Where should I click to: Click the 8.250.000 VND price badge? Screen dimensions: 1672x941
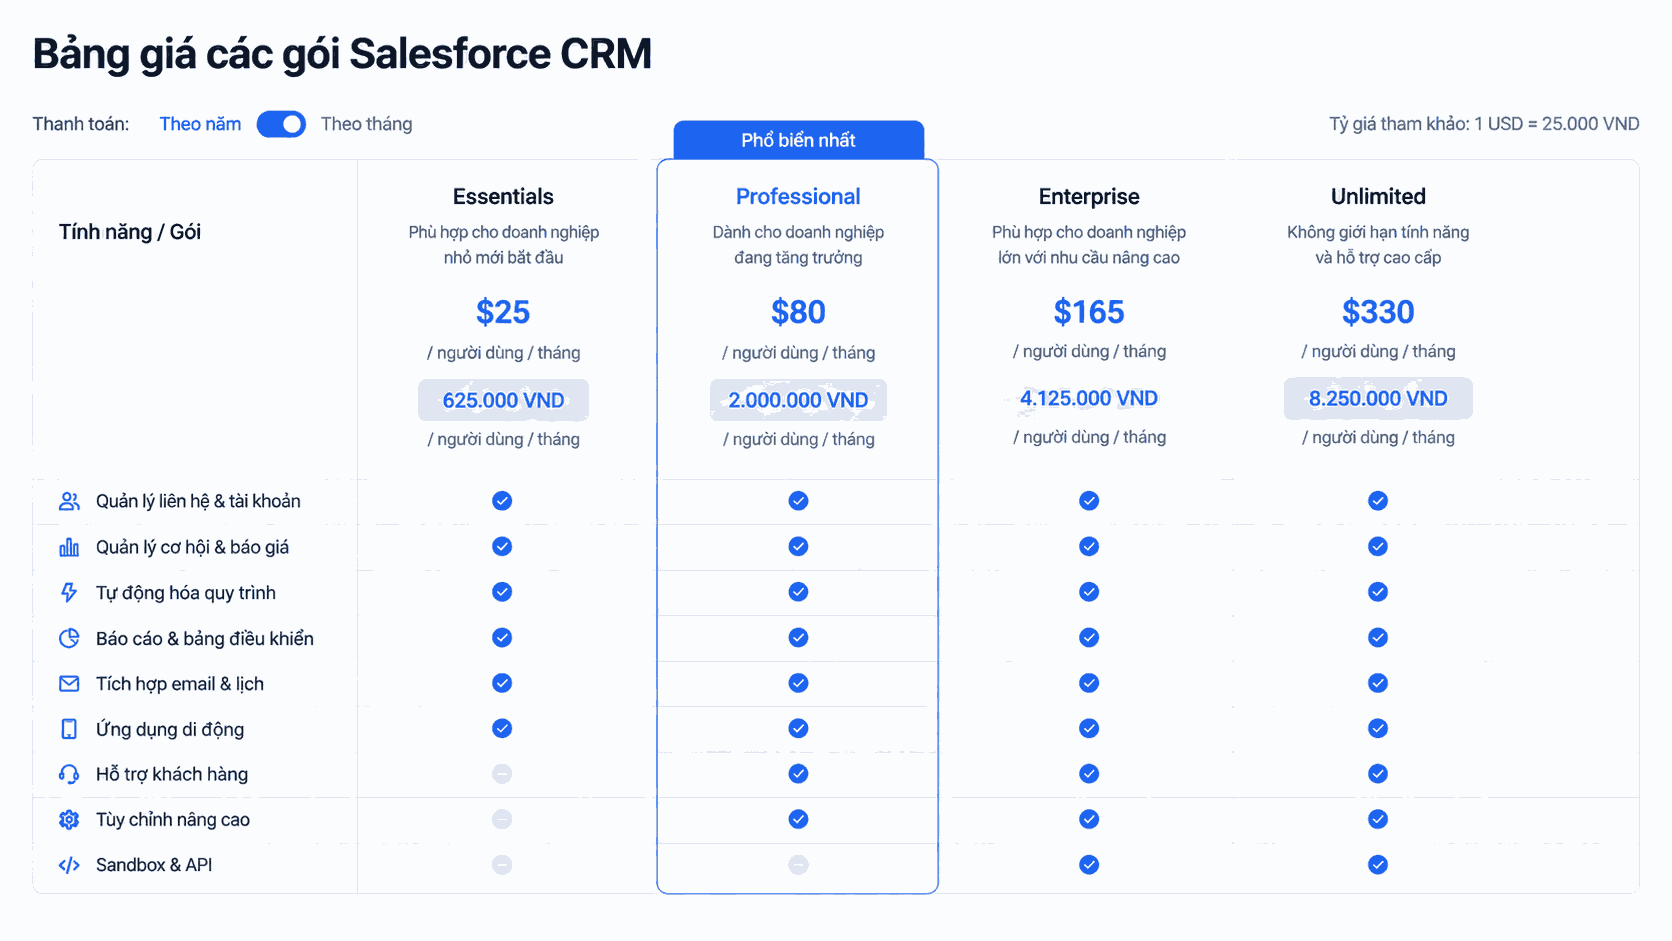click(x=1378, y=398)
